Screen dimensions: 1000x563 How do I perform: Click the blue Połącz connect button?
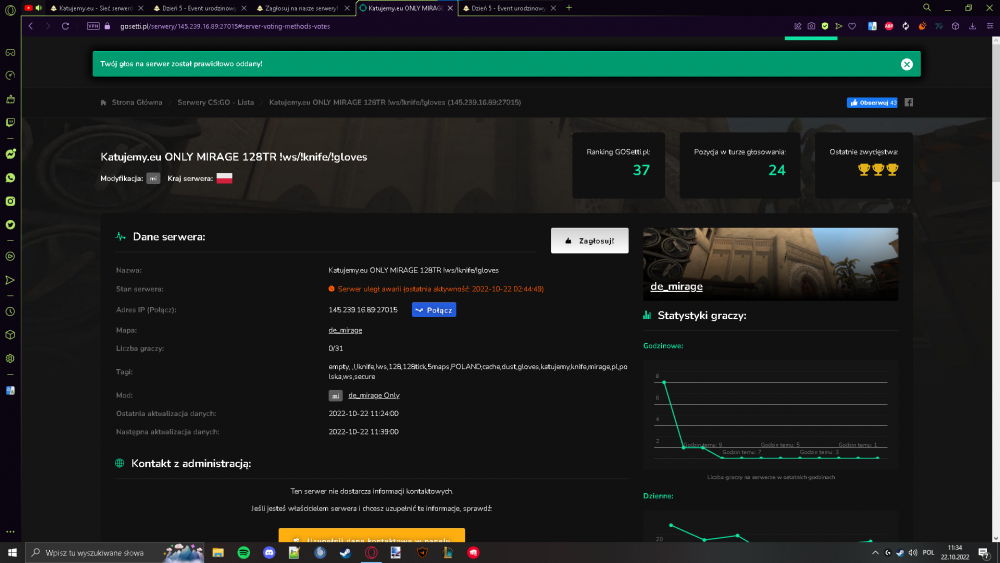click(434, 310)
